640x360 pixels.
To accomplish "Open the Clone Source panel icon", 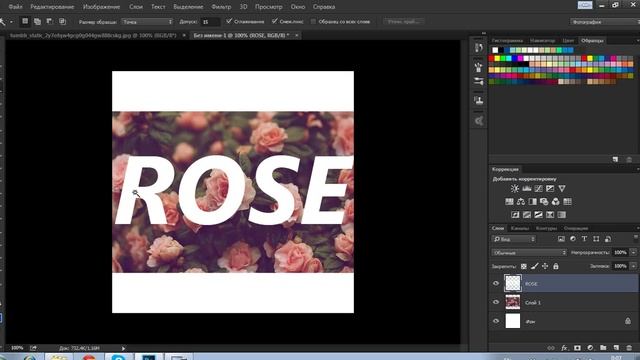I will point(479,100).
